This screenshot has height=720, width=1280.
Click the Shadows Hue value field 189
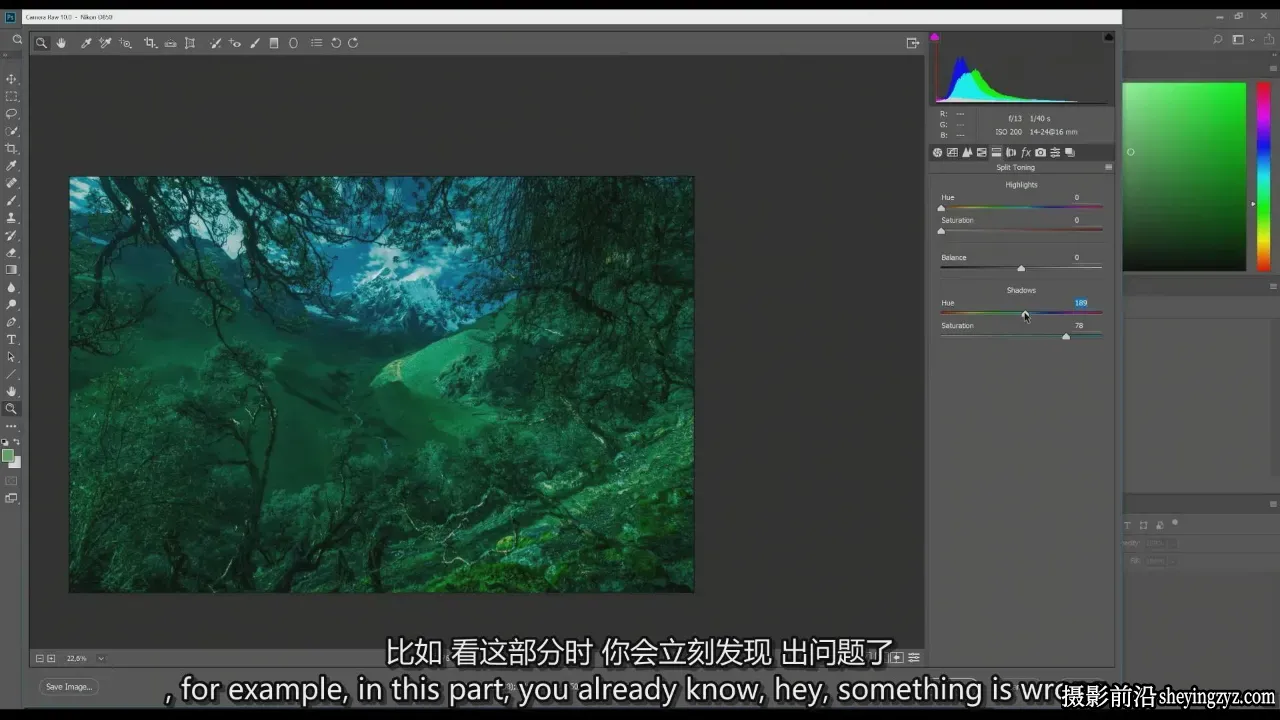(1081, 303)
